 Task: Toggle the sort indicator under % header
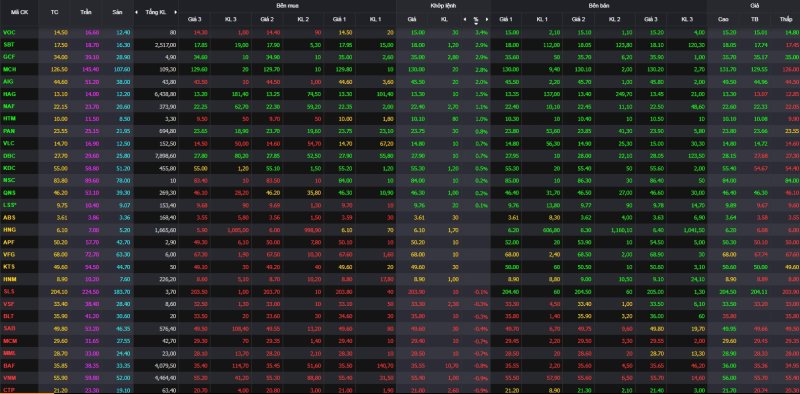click(476, 23)
